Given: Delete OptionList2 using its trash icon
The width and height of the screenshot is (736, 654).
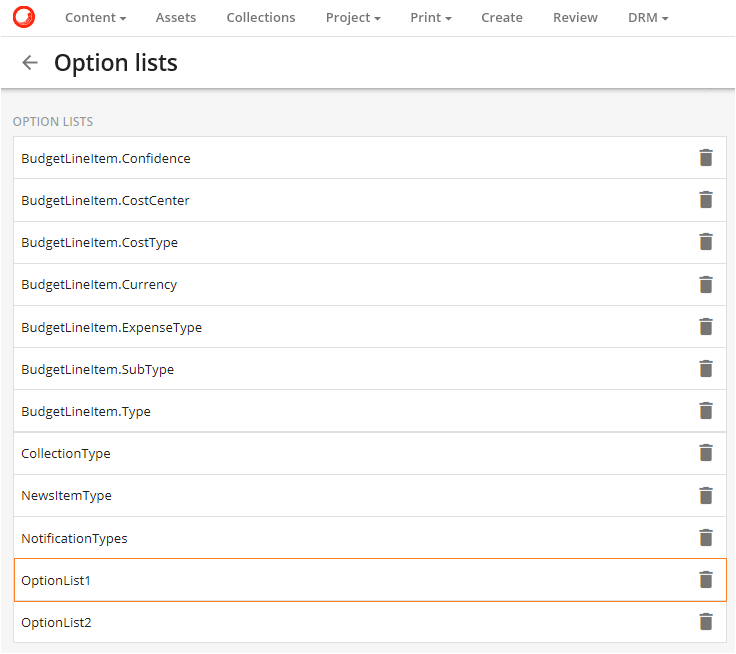Looking at the screenshot, I should (x=706, y=622).
